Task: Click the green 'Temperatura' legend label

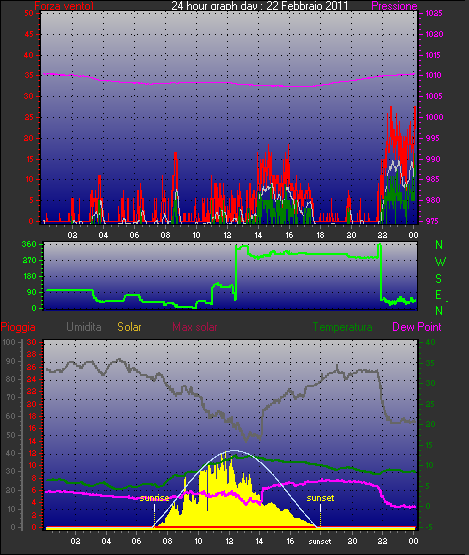Action: [342, 327]
